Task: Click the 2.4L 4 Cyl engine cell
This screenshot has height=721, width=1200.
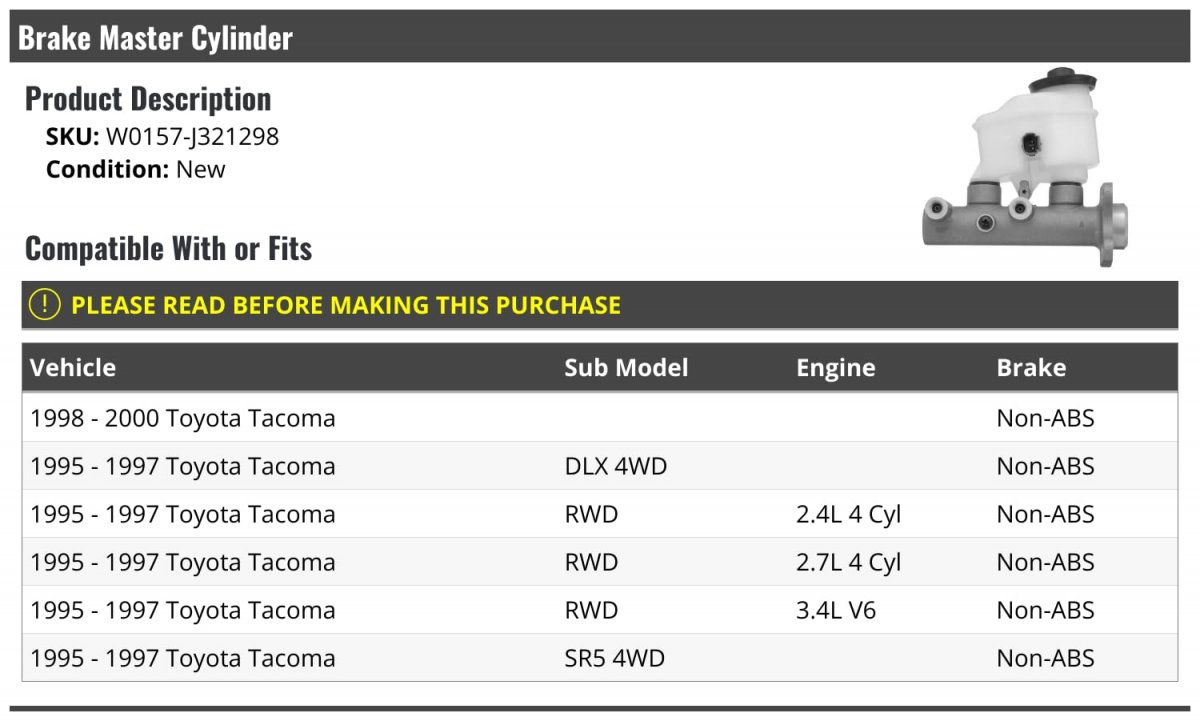Action: tap(848, 514)
